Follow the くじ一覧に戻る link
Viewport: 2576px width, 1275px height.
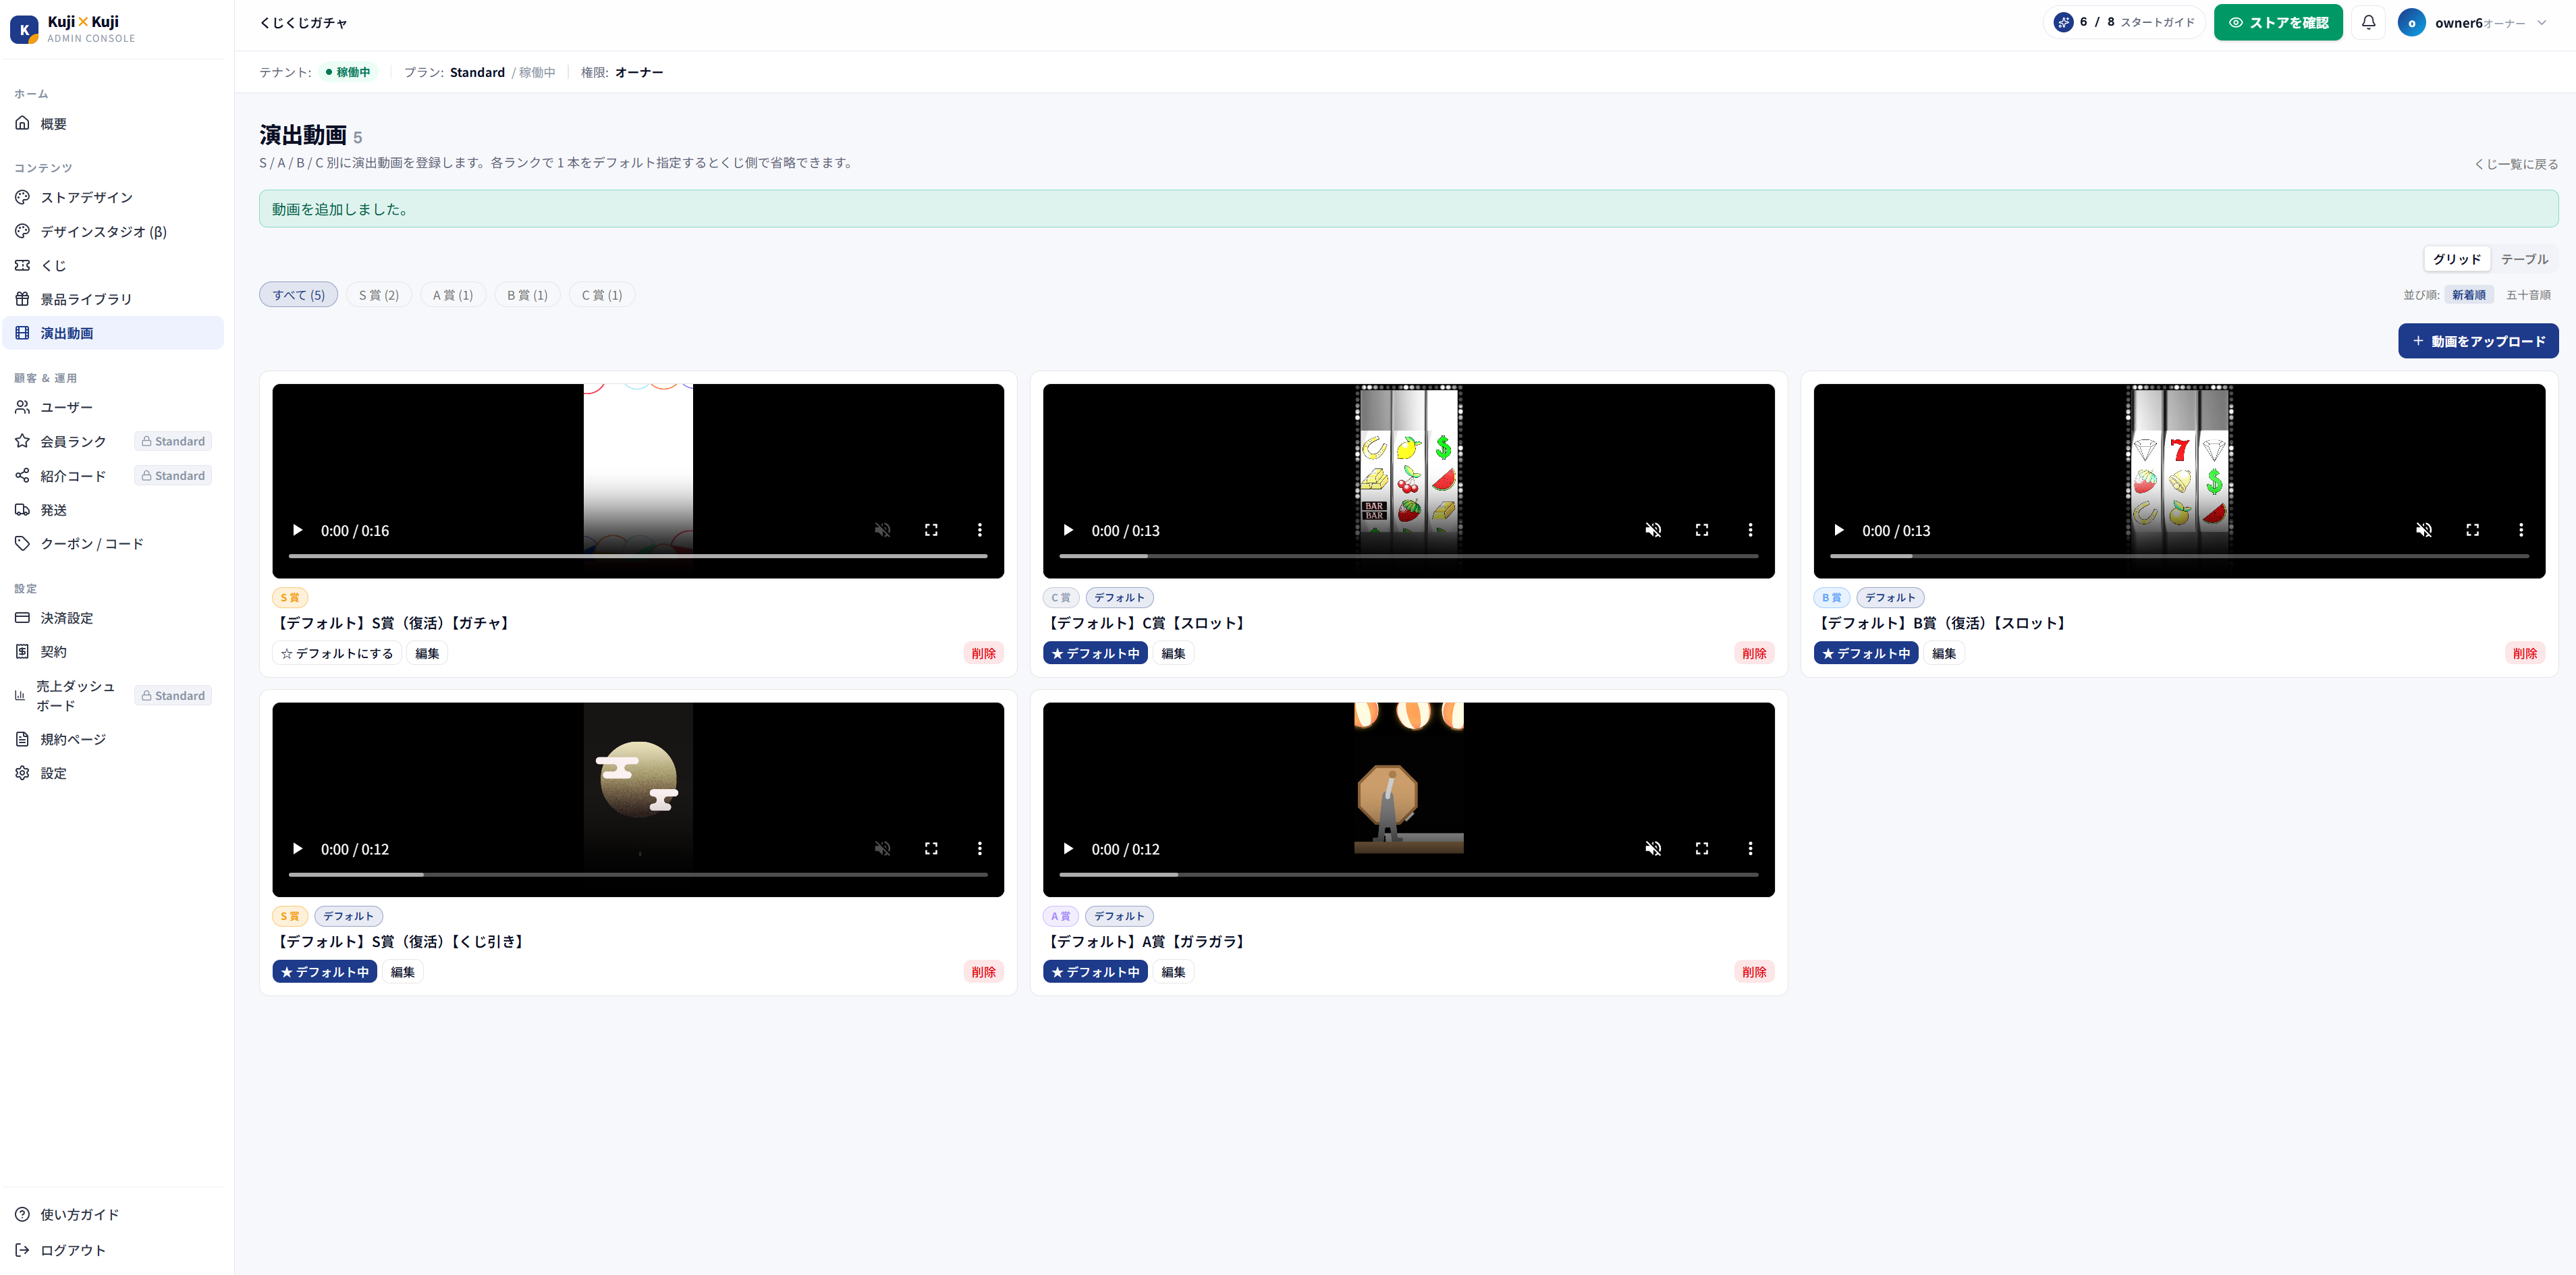tap(2516, 164)
